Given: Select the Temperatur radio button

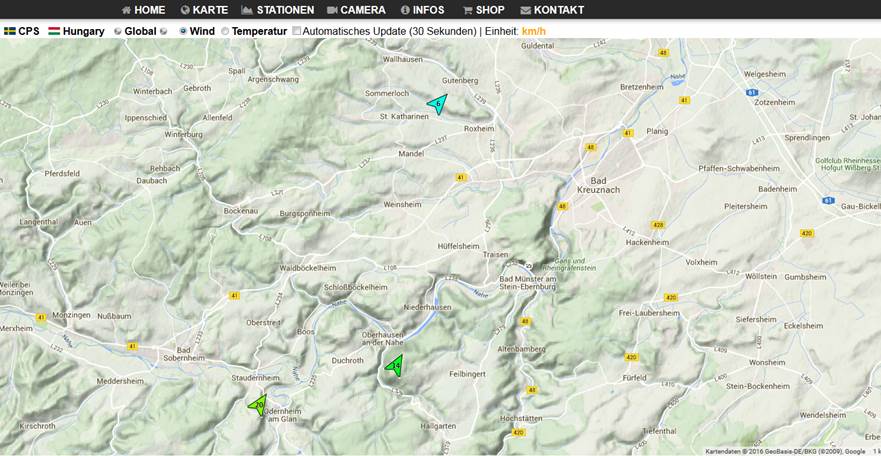Looking at the screenshot, I should tap(225, 31).
